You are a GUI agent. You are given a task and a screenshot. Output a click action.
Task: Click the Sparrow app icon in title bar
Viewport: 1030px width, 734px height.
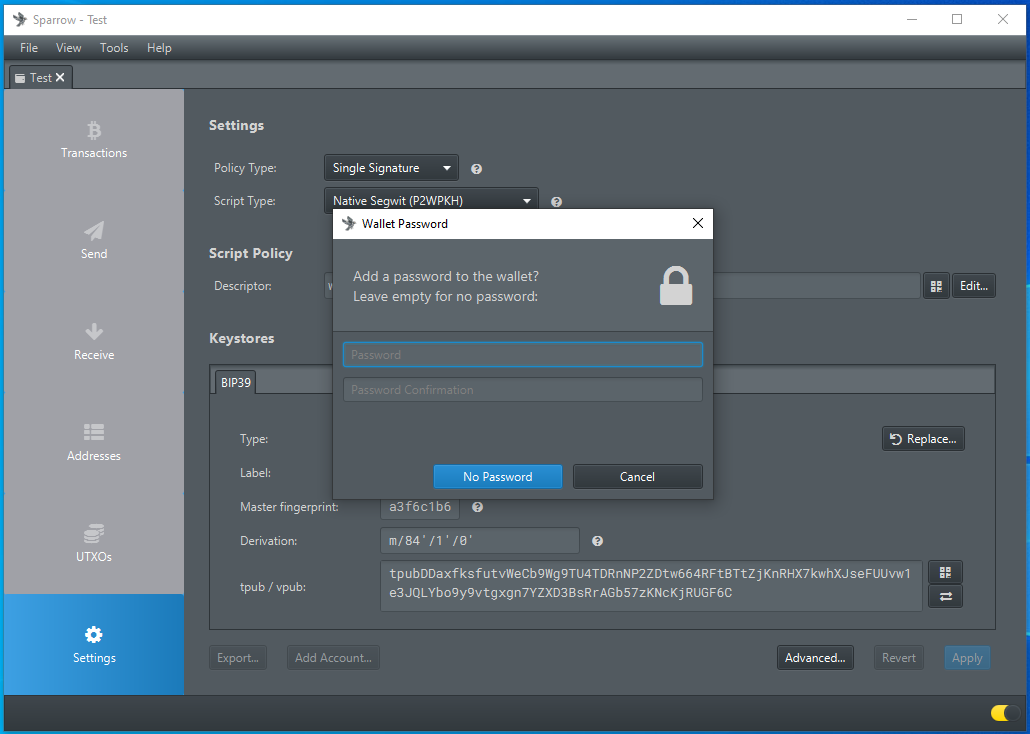point(20,19)
